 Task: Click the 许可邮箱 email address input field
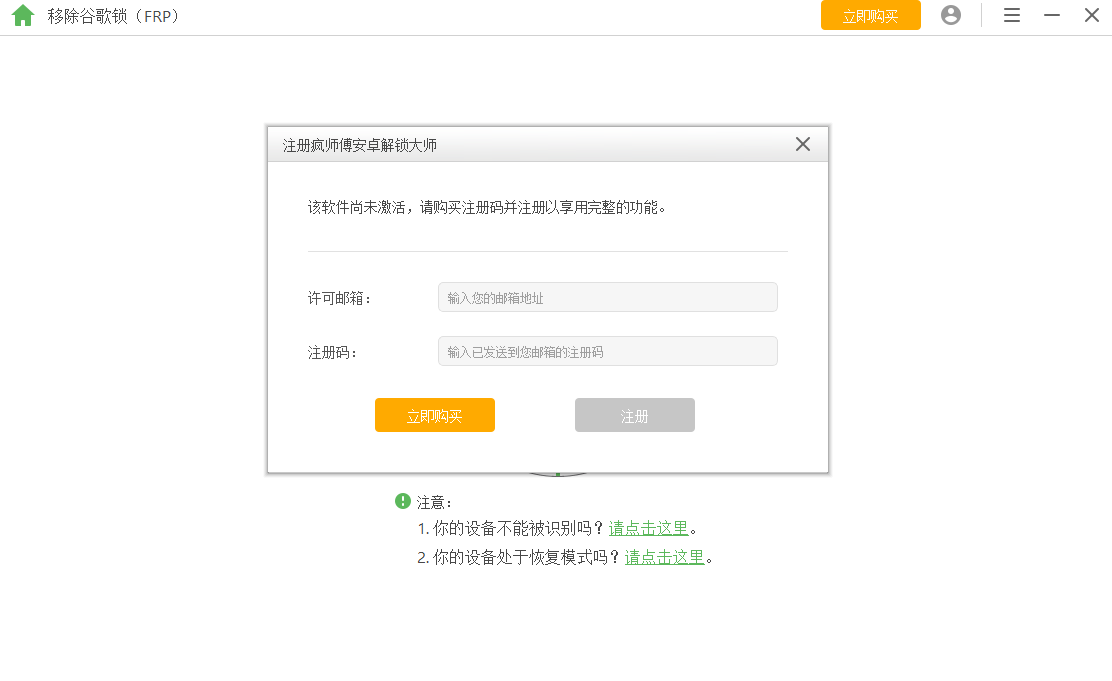tap(607, 297)
